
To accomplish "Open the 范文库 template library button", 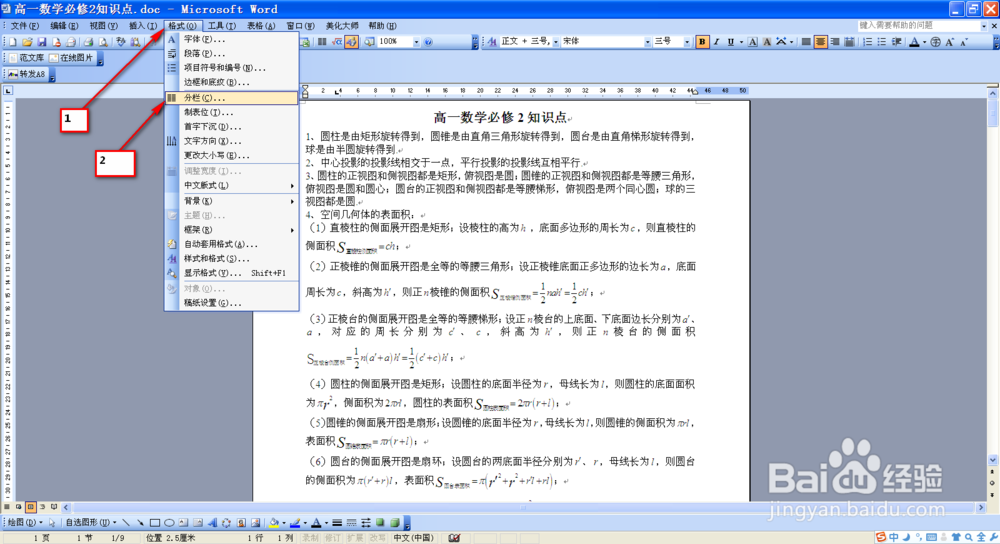I will click(x=26, y=57).
